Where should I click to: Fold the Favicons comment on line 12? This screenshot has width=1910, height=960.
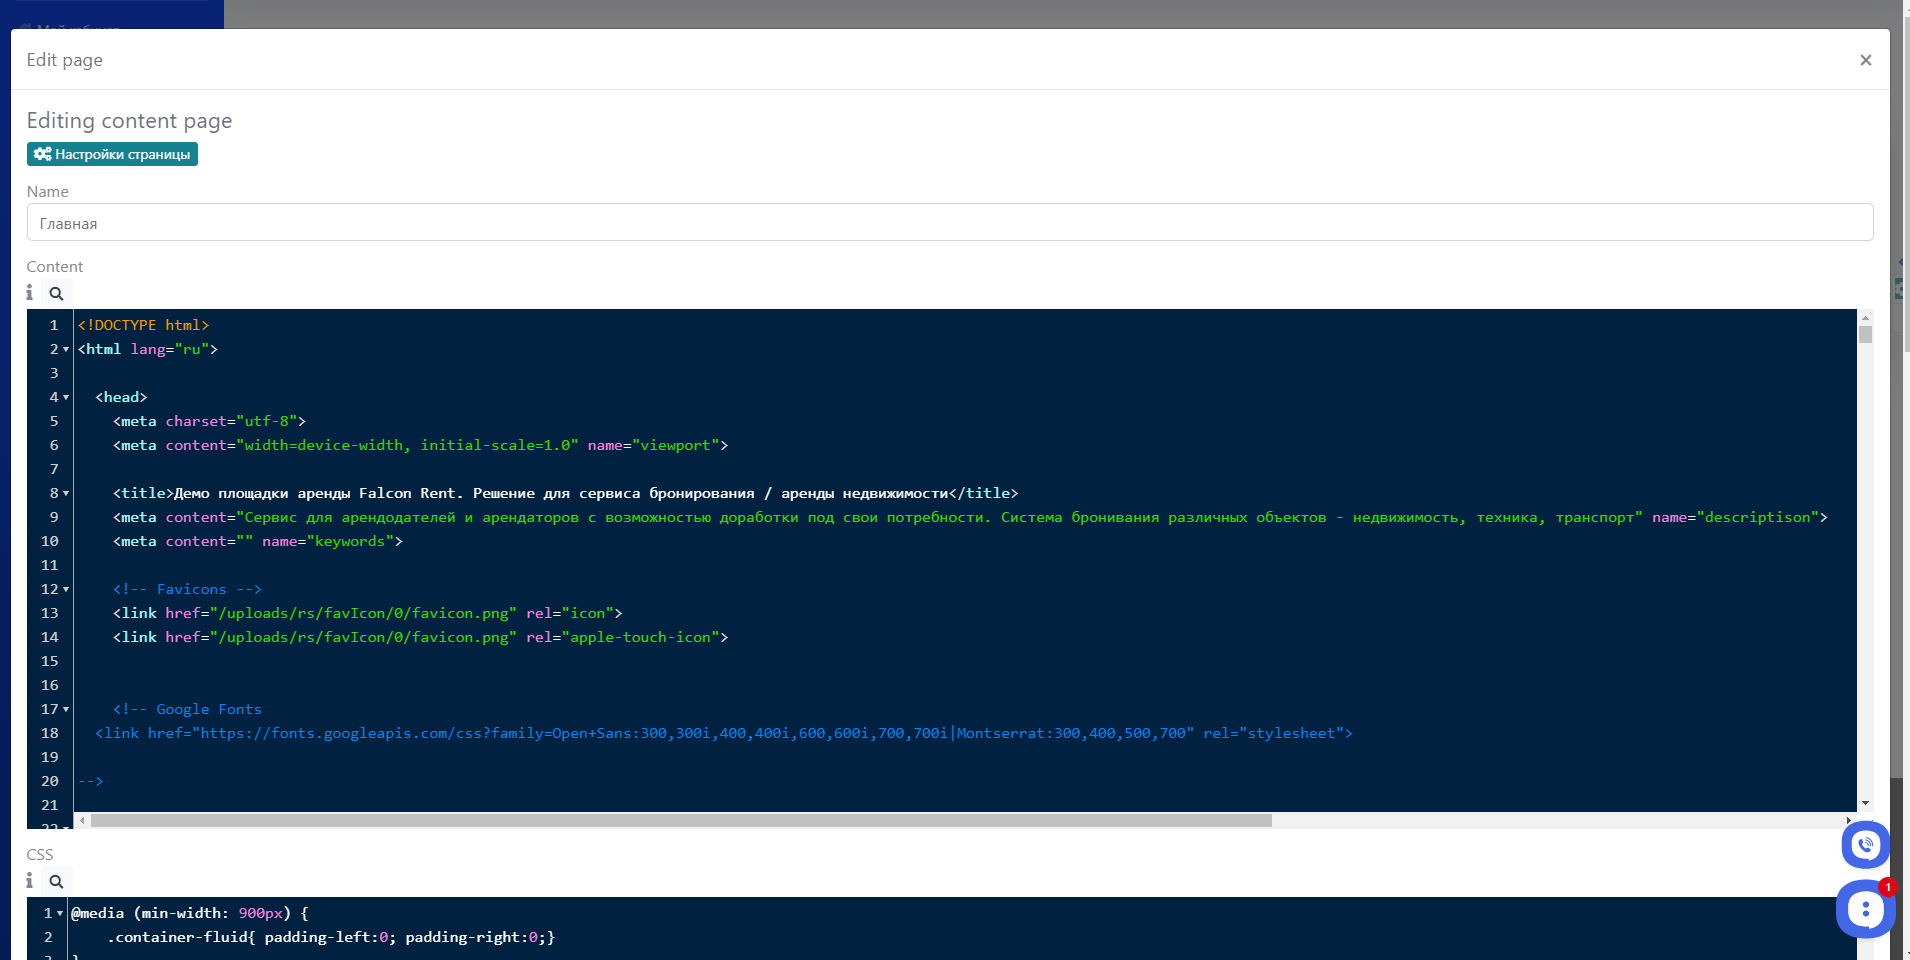66,590
